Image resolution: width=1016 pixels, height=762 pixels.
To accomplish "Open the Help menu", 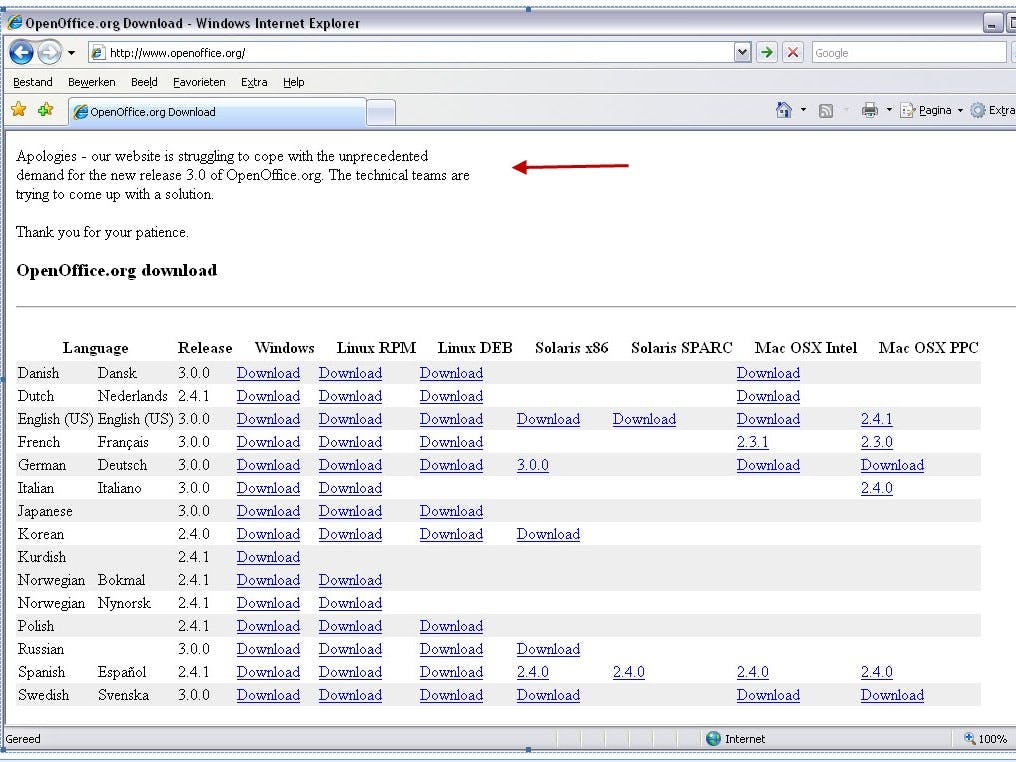I will pos(294,82).
